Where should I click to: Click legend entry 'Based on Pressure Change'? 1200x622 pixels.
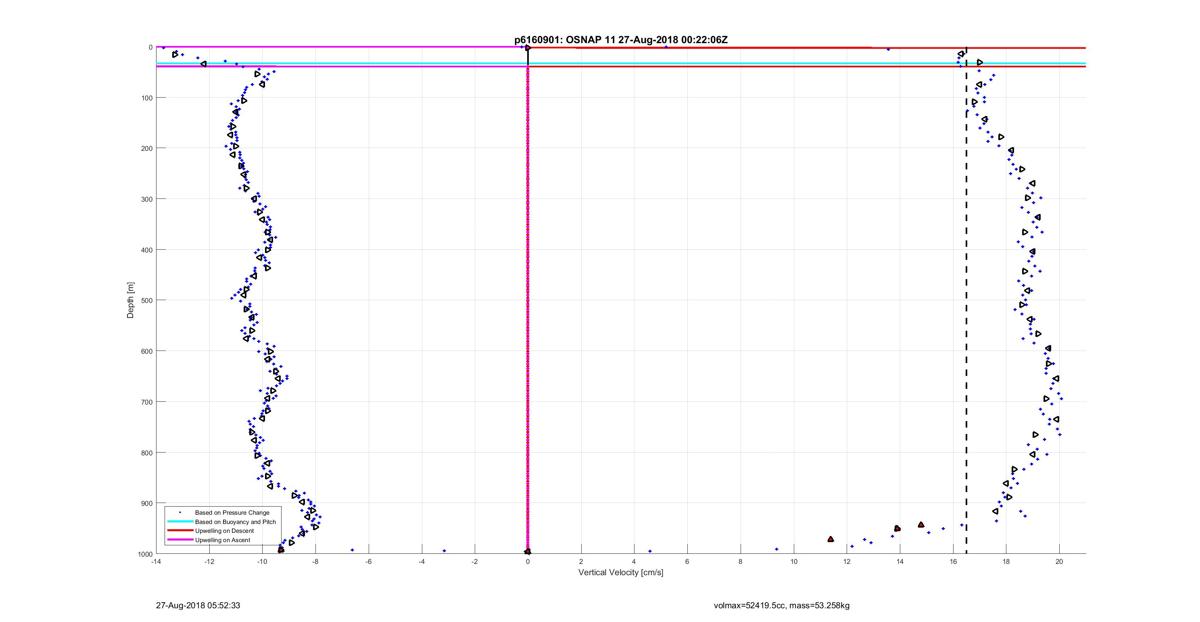click(232, 512)
